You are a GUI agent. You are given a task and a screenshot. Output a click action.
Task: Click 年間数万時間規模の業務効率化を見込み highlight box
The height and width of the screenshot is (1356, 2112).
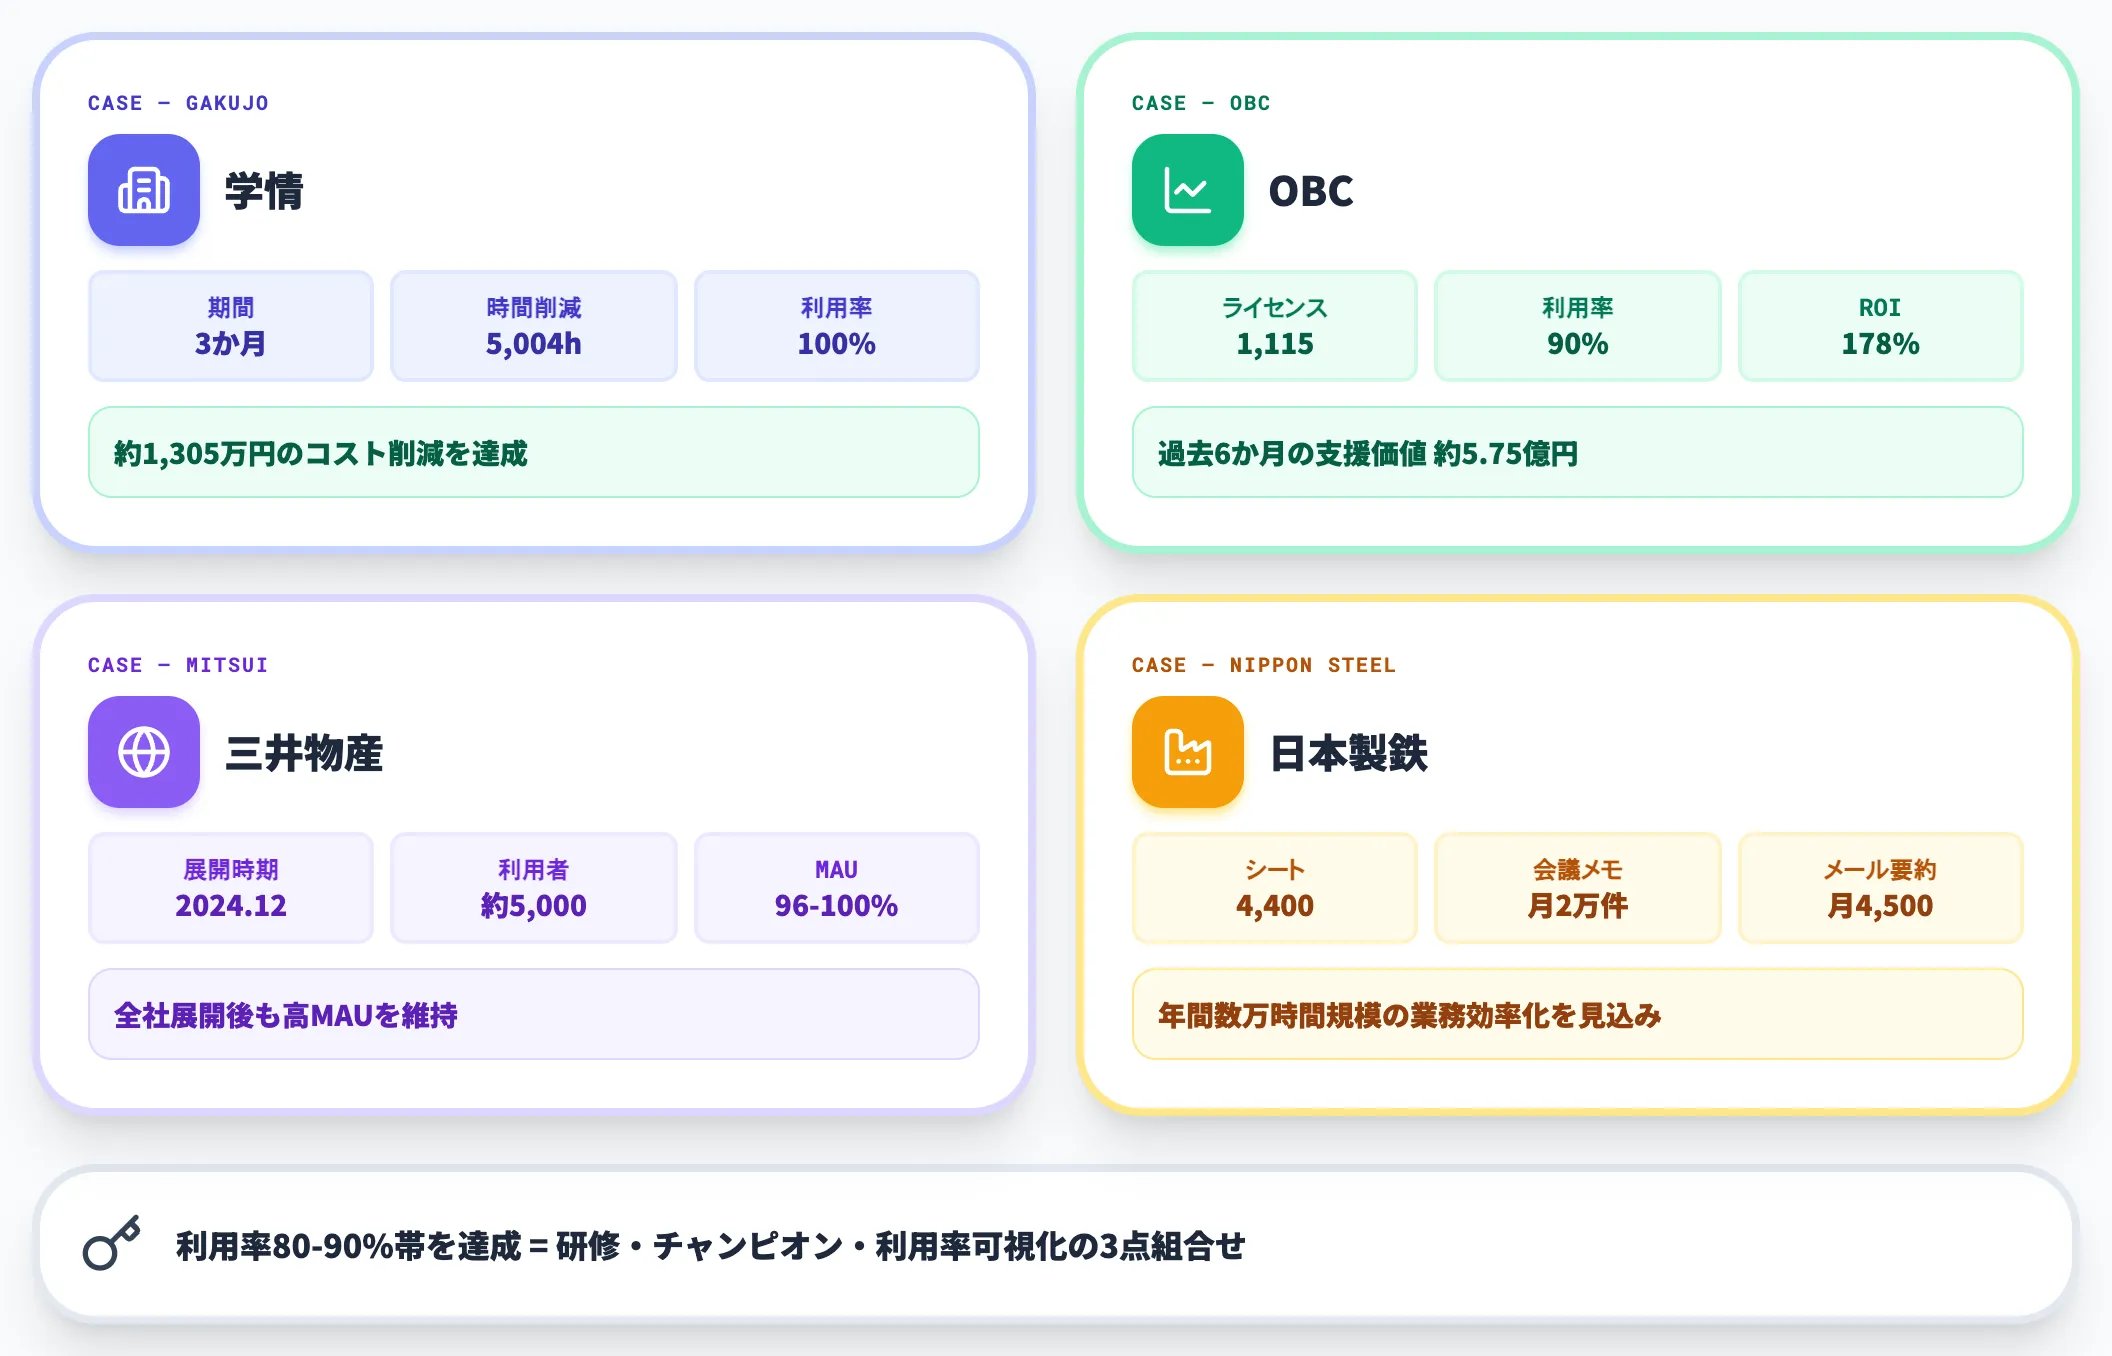point(1578,1014)
